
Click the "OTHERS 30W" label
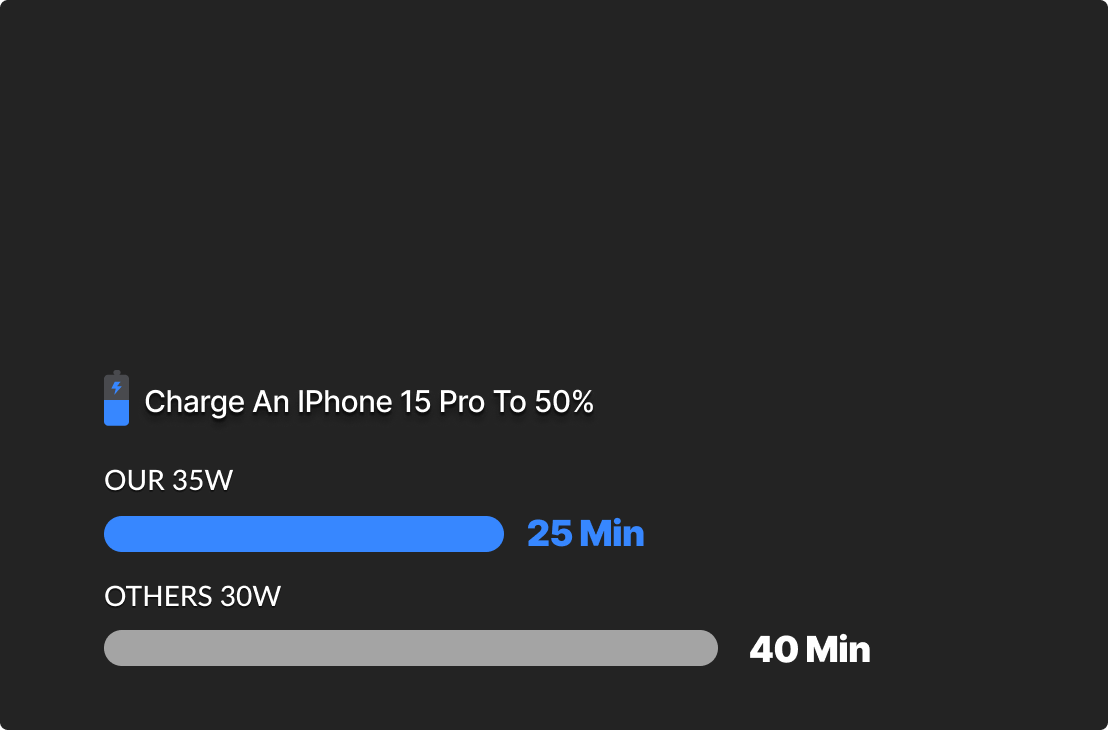coord(192,597)
